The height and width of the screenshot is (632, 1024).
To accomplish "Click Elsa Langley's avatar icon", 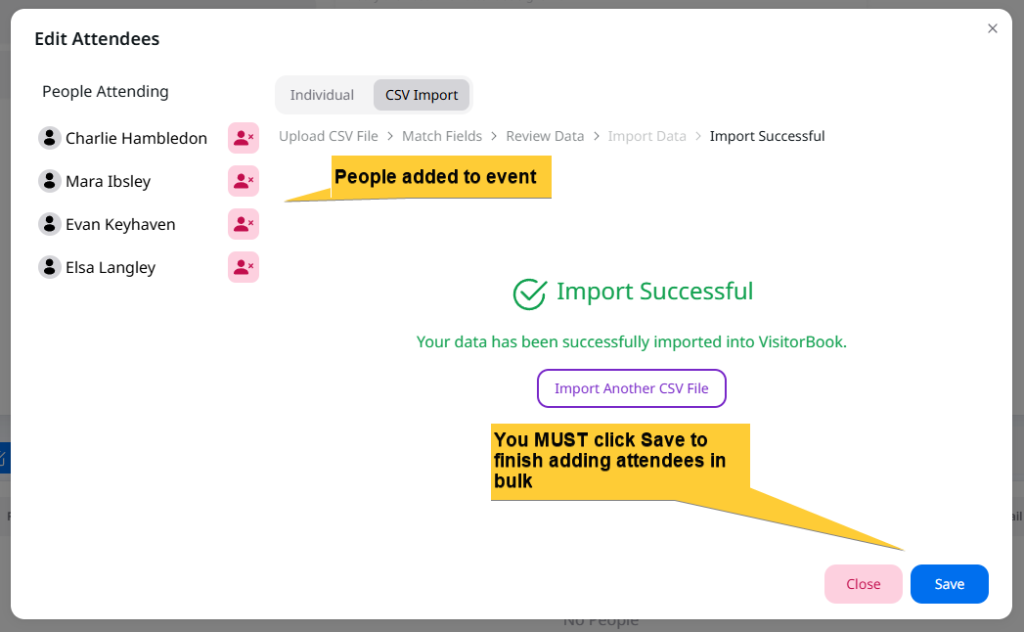I will [x=50, y=267].
